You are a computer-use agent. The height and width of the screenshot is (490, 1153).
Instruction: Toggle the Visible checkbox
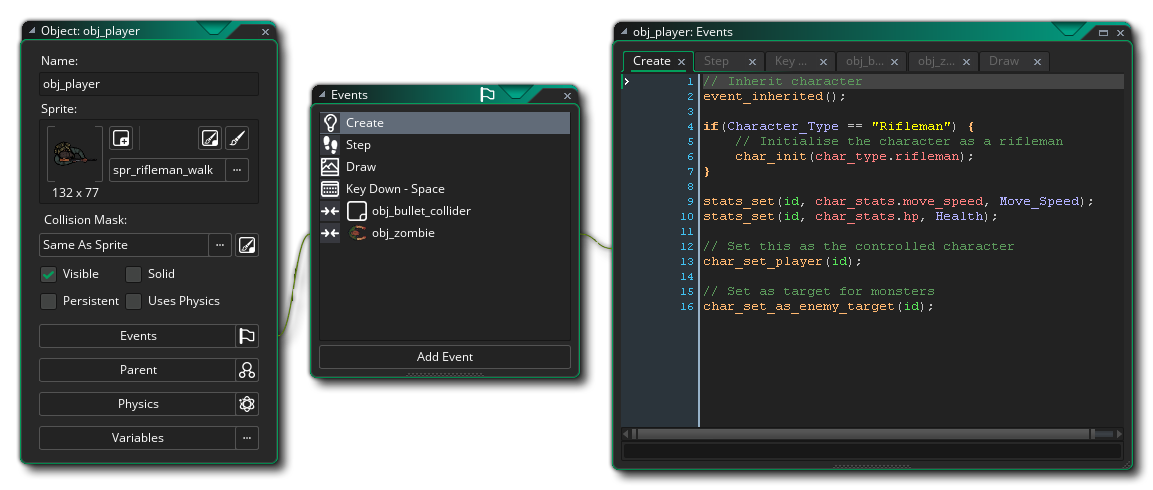tap(48, 274)
